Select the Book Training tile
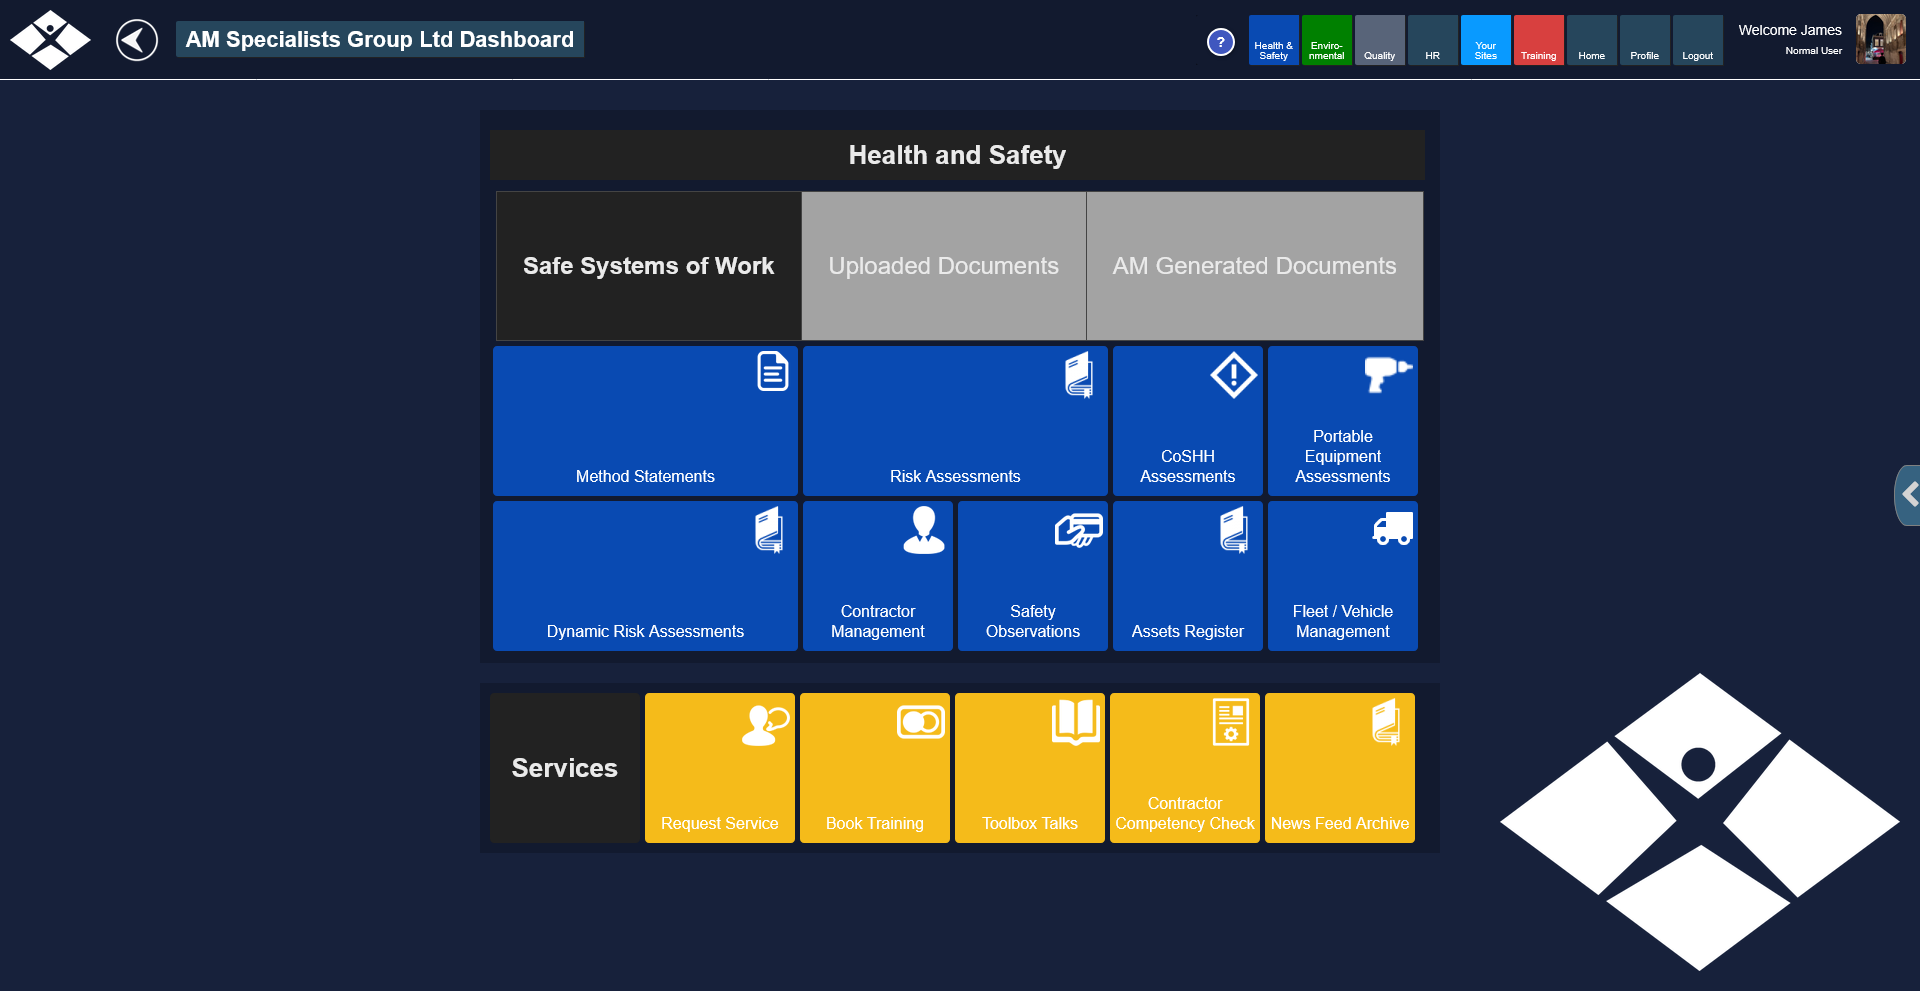The image size is (1920, 991). tap(875, 768)
